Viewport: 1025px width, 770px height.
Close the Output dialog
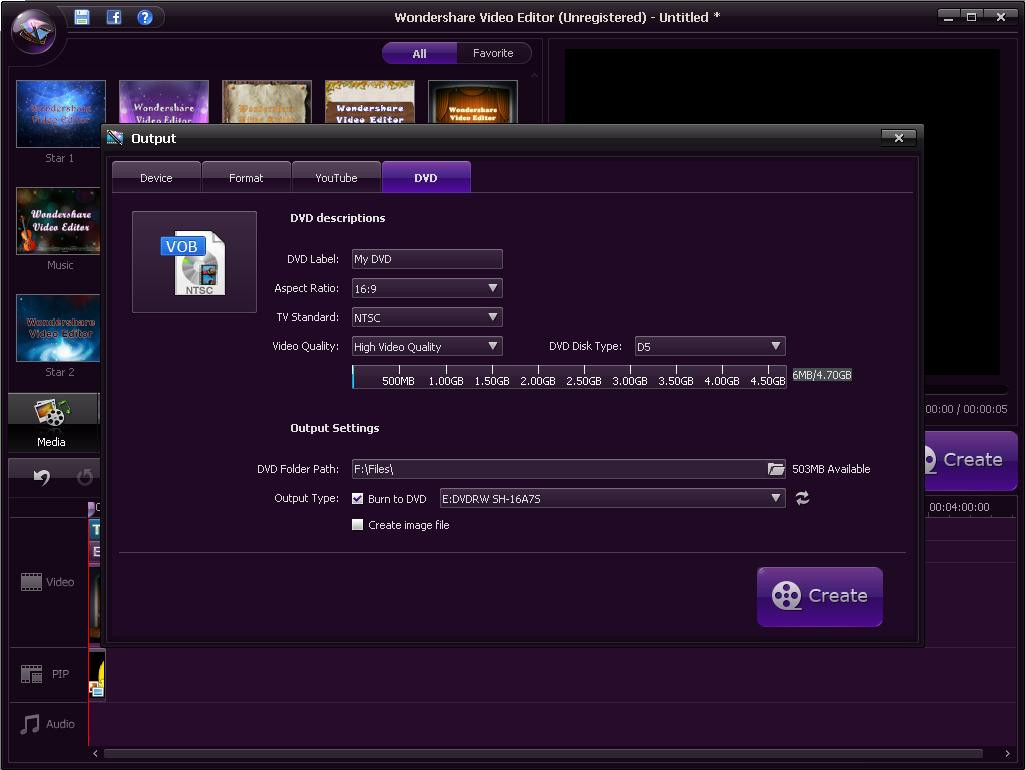[x=898, y=137]
